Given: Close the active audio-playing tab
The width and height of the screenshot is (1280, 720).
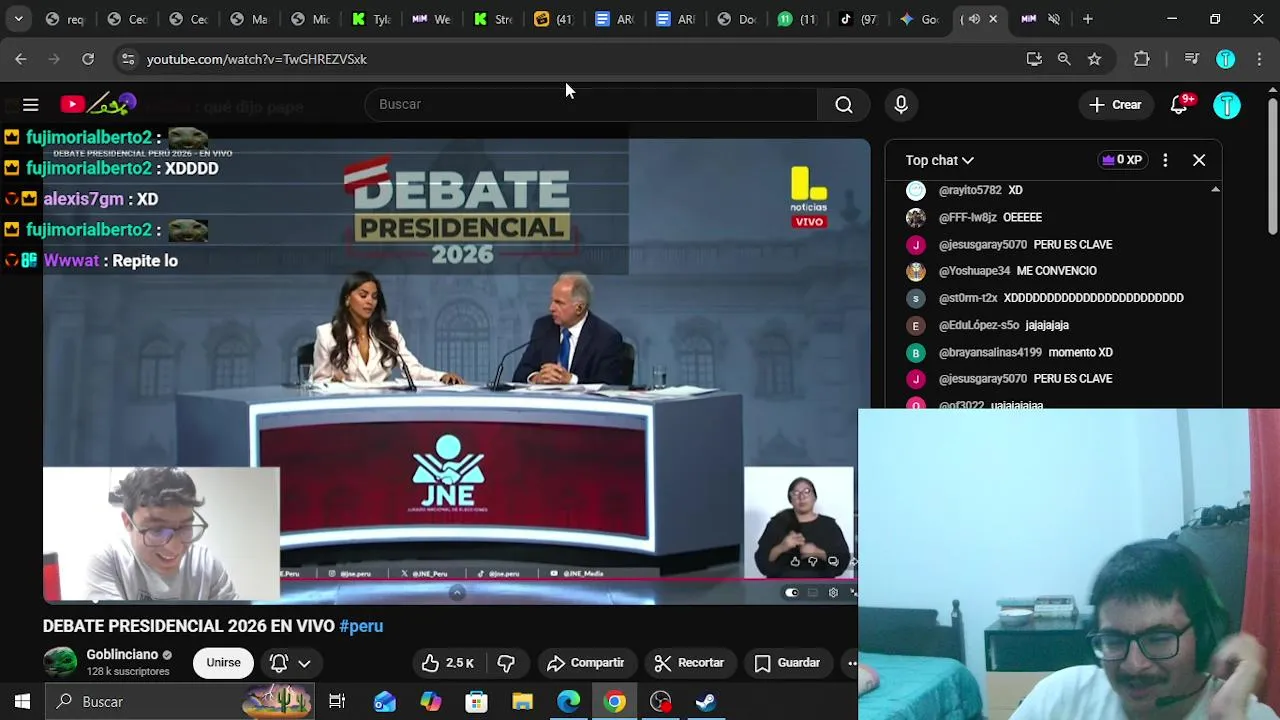Looking at the screenshot, I should [x=993, y=19].
